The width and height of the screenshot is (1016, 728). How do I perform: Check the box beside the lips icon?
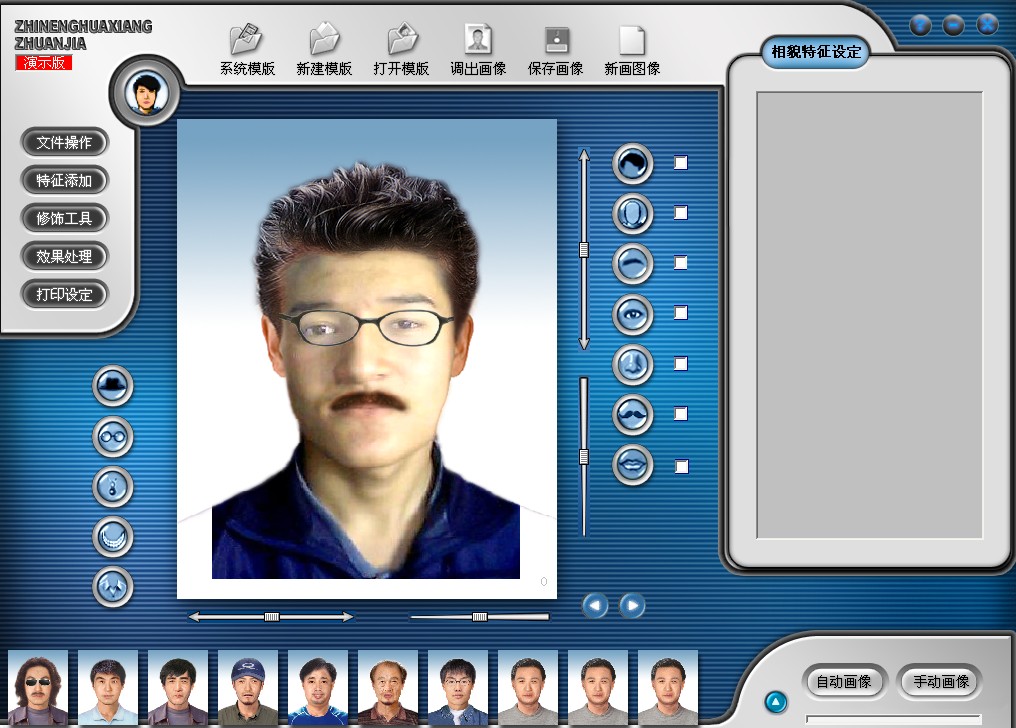(x=681, y=466)
